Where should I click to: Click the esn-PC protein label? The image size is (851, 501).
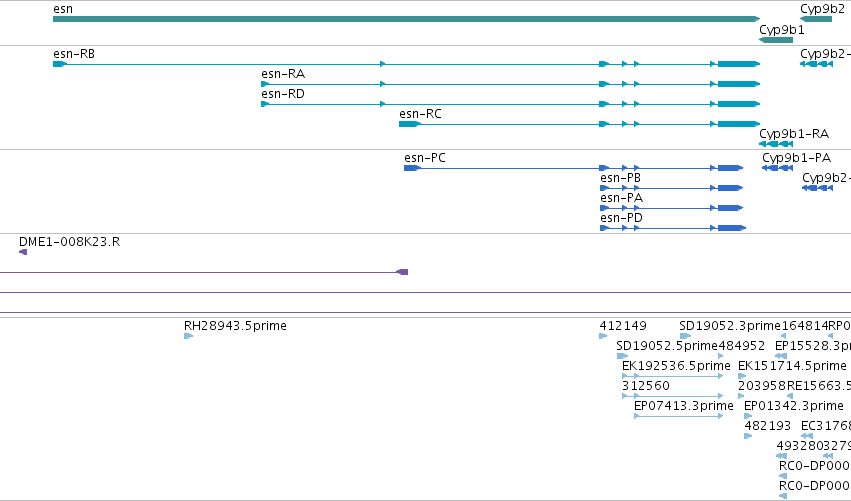424,158
